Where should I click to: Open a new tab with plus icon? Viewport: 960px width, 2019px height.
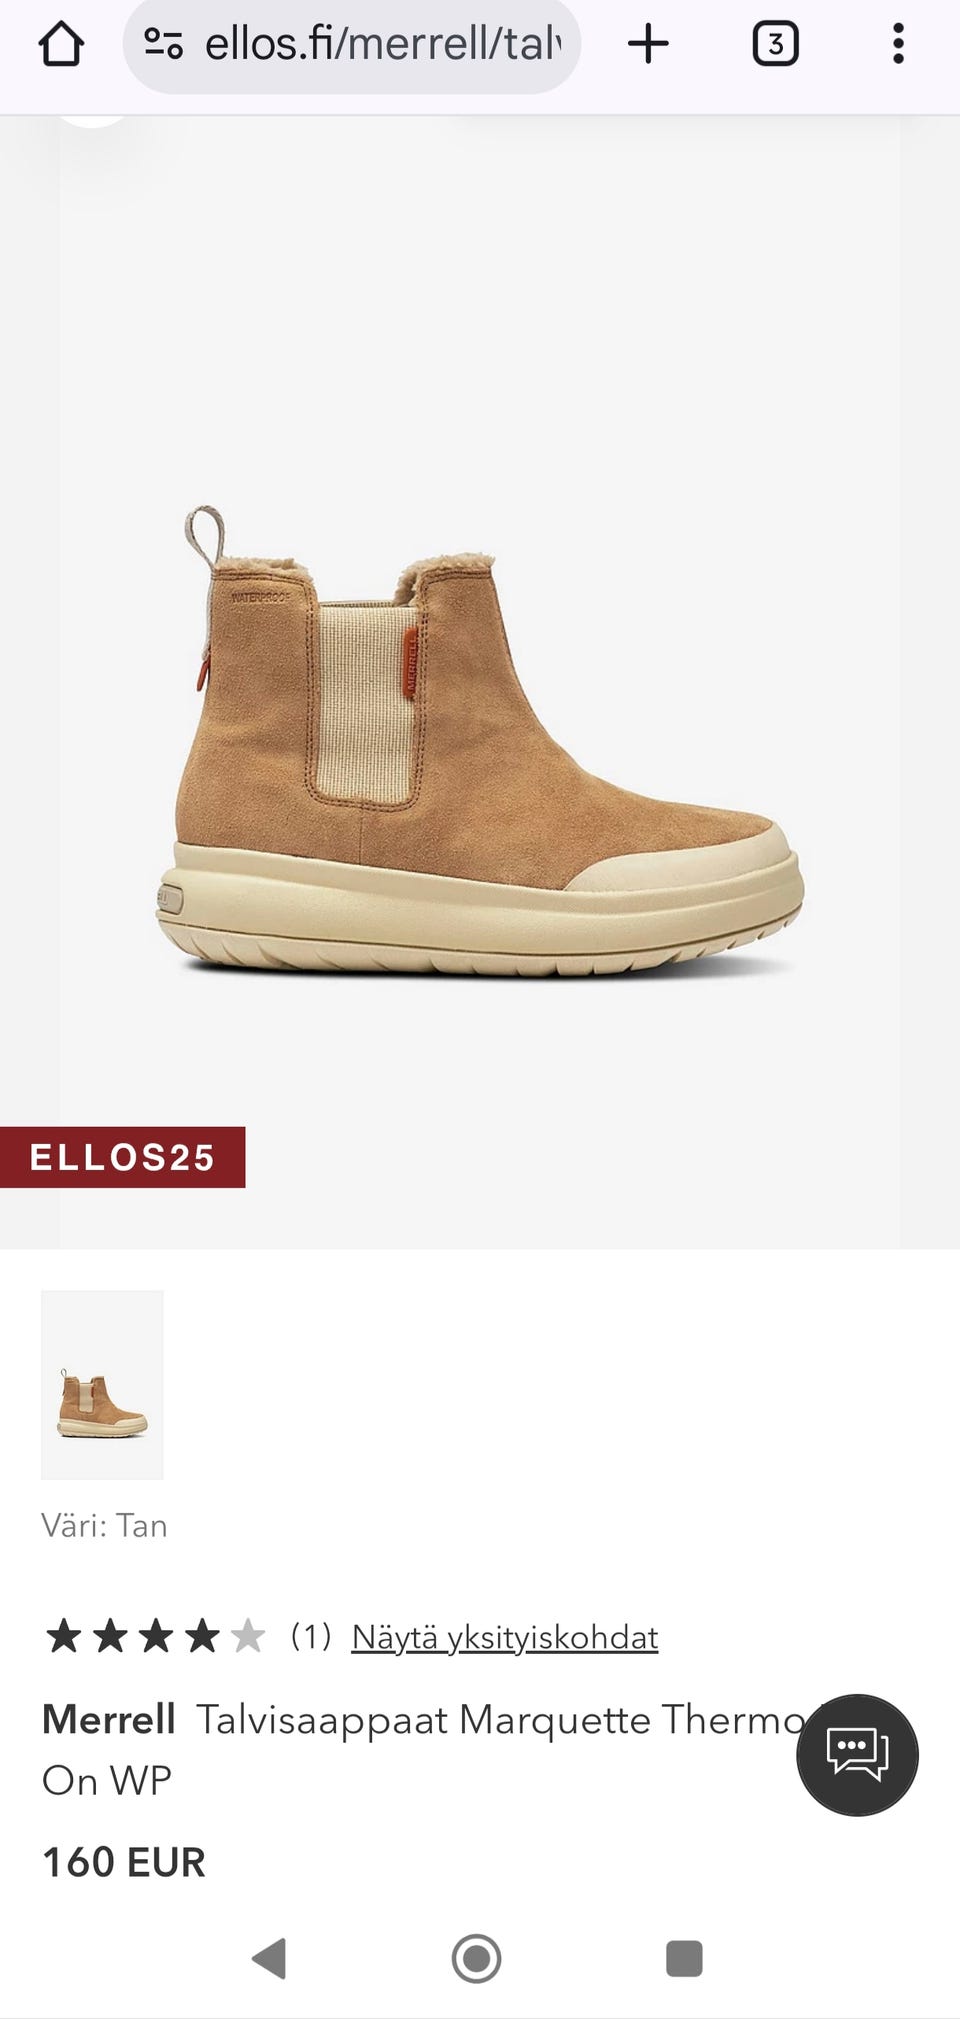(648, 44)
